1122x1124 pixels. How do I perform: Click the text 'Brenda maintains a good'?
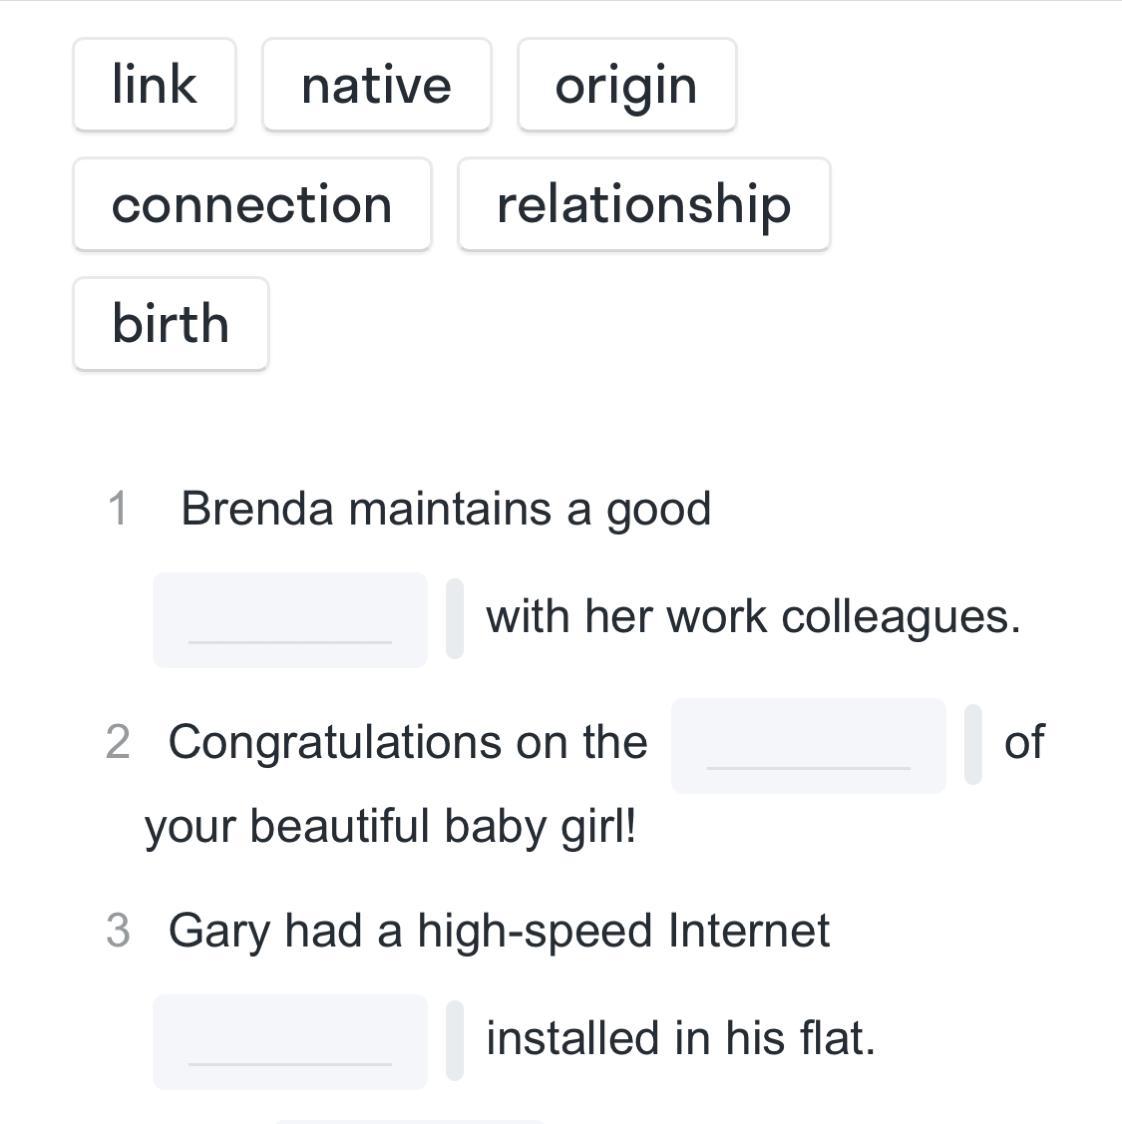[x=446, y=508]
